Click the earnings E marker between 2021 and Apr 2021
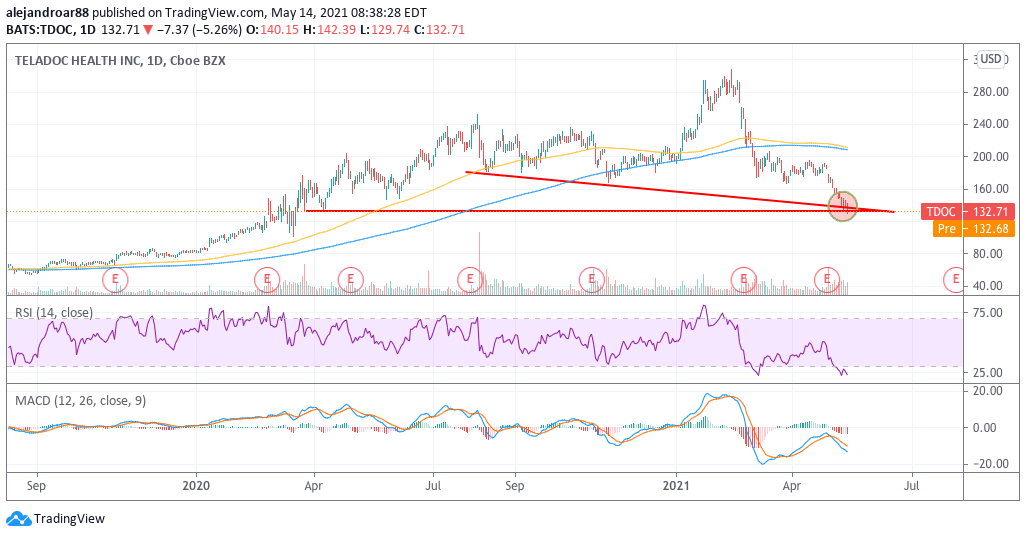This screenshot has height=537, width=1026. tap(743, 279)
